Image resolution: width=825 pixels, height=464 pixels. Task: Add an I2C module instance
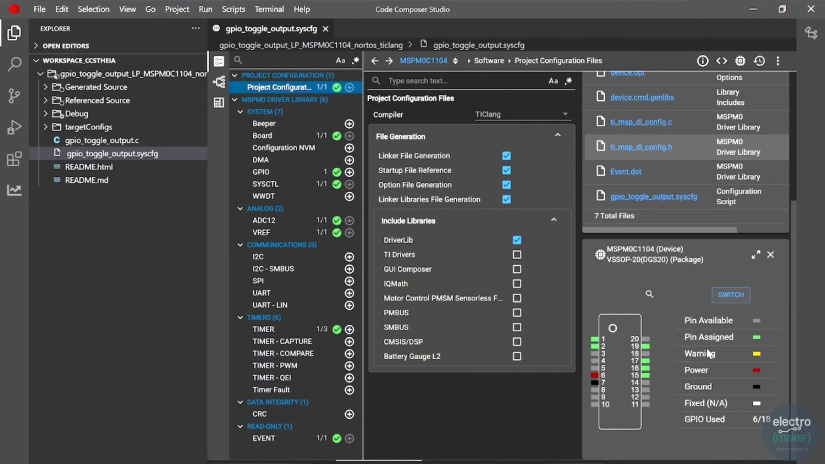349,257
